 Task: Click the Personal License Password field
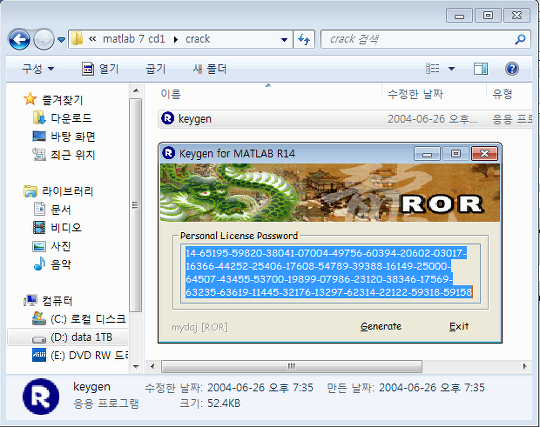tap(330, 273)
